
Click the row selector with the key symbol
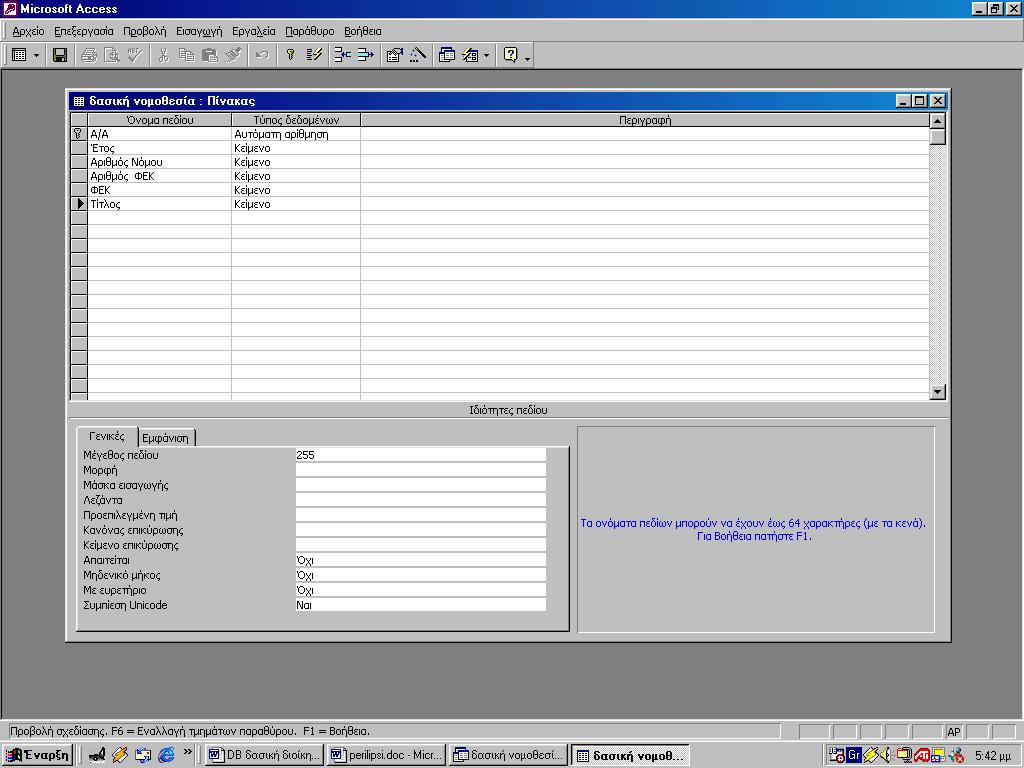[78, 134]
